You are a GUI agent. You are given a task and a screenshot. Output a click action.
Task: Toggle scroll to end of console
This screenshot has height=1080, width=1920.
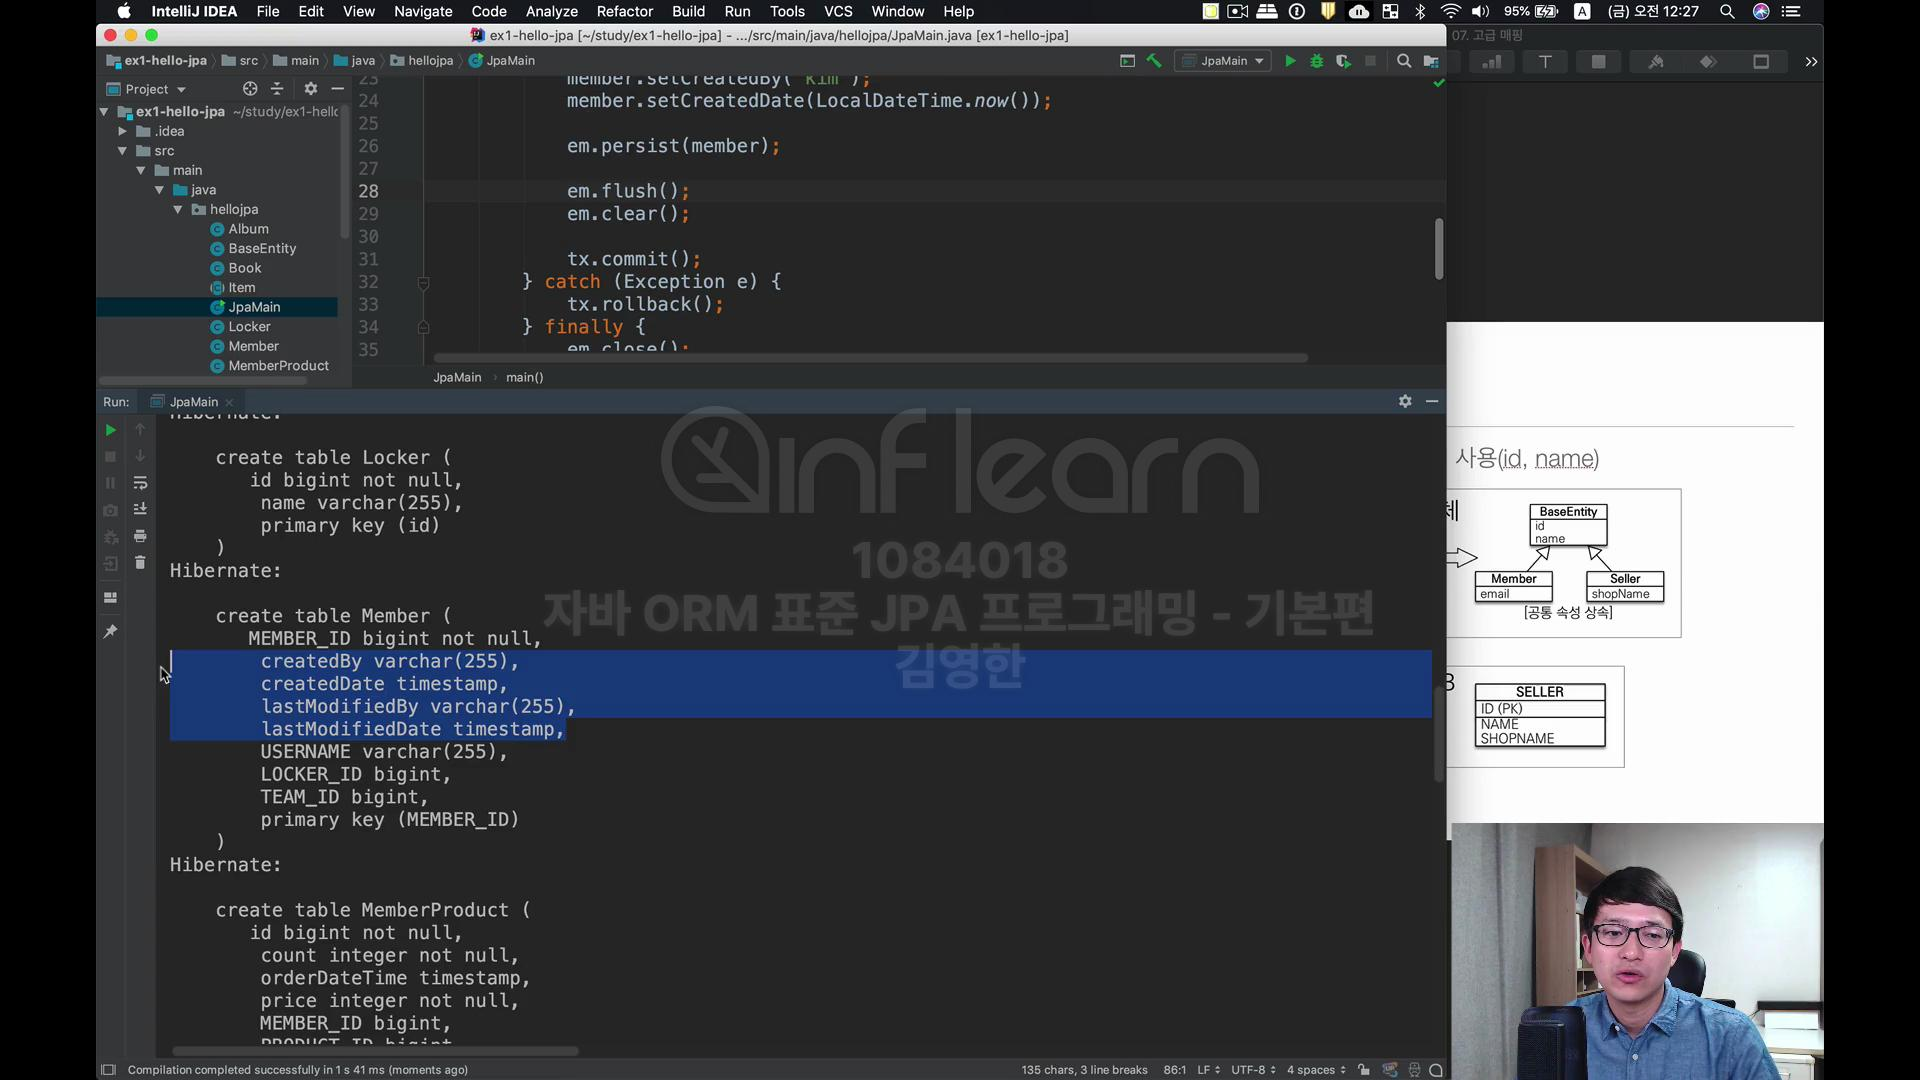coord(140,509)
